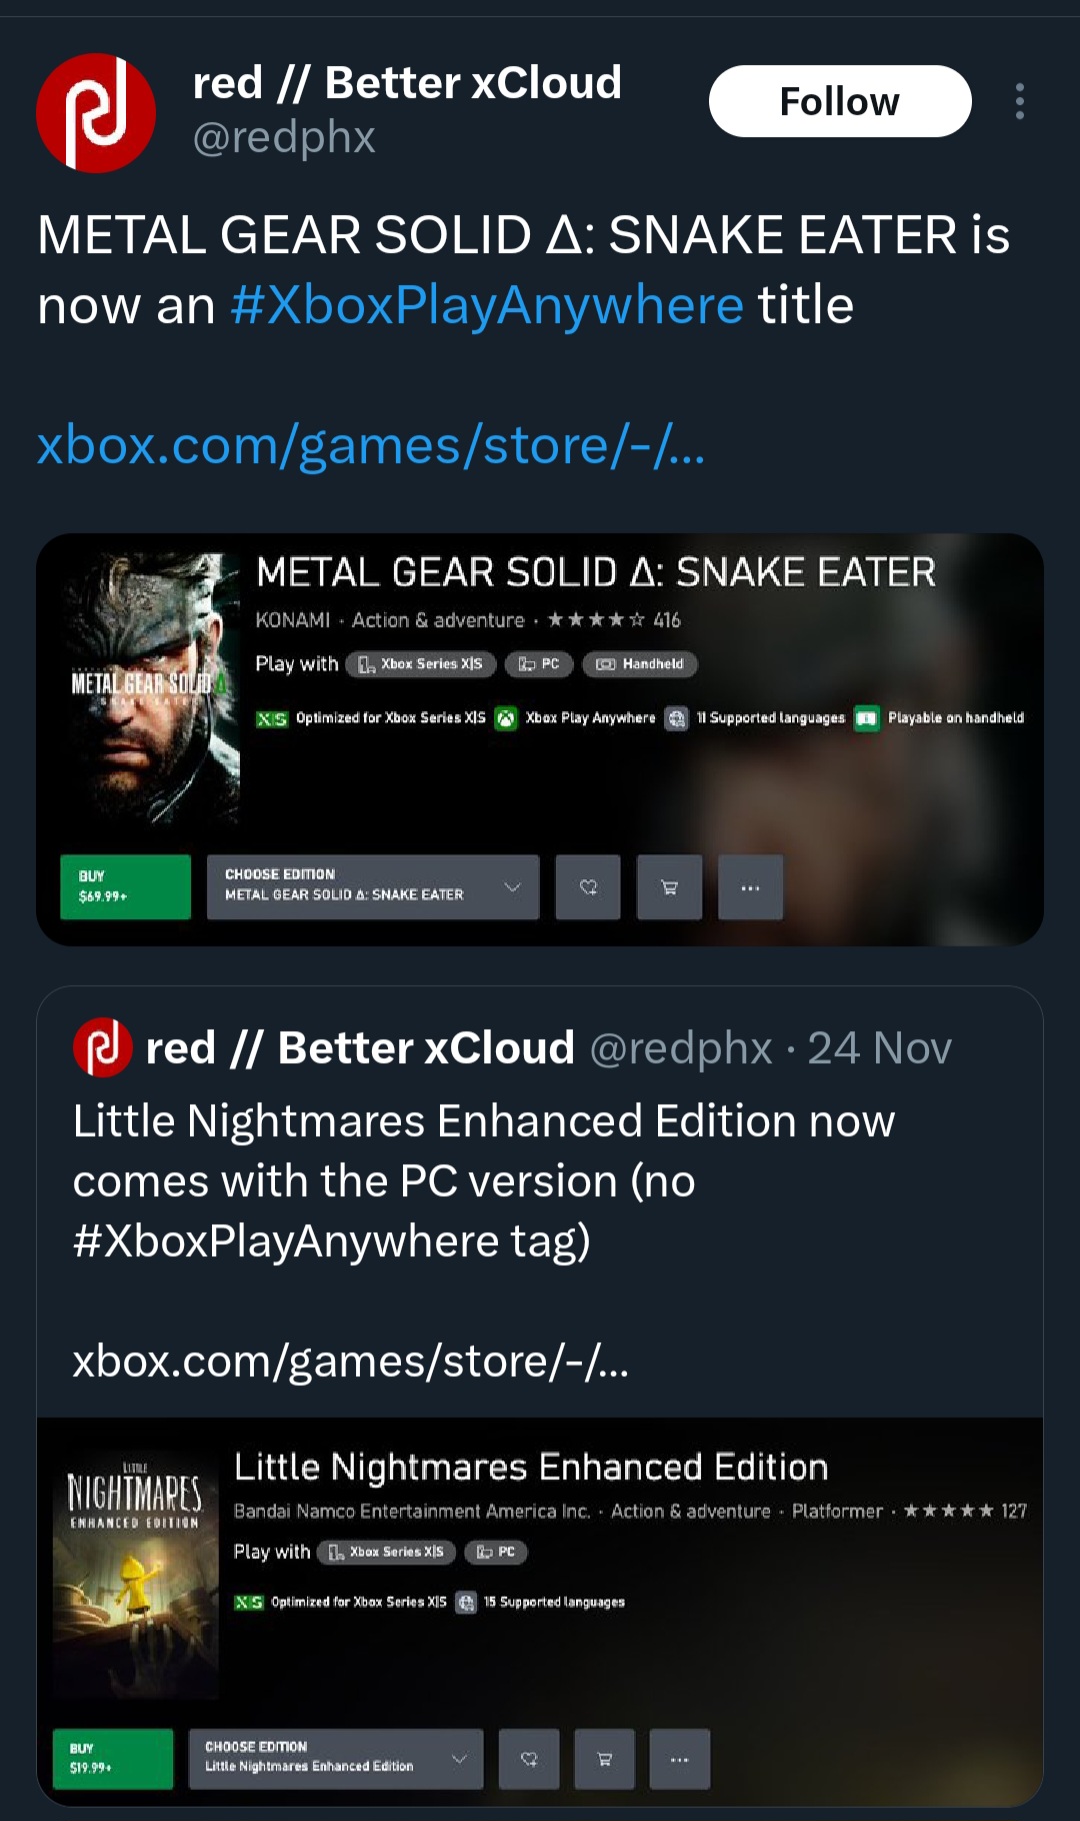The width and height of the screenshot is (1080, 1821).
Task: Follow the @redphx account
Action: click(x=839, y=101)
